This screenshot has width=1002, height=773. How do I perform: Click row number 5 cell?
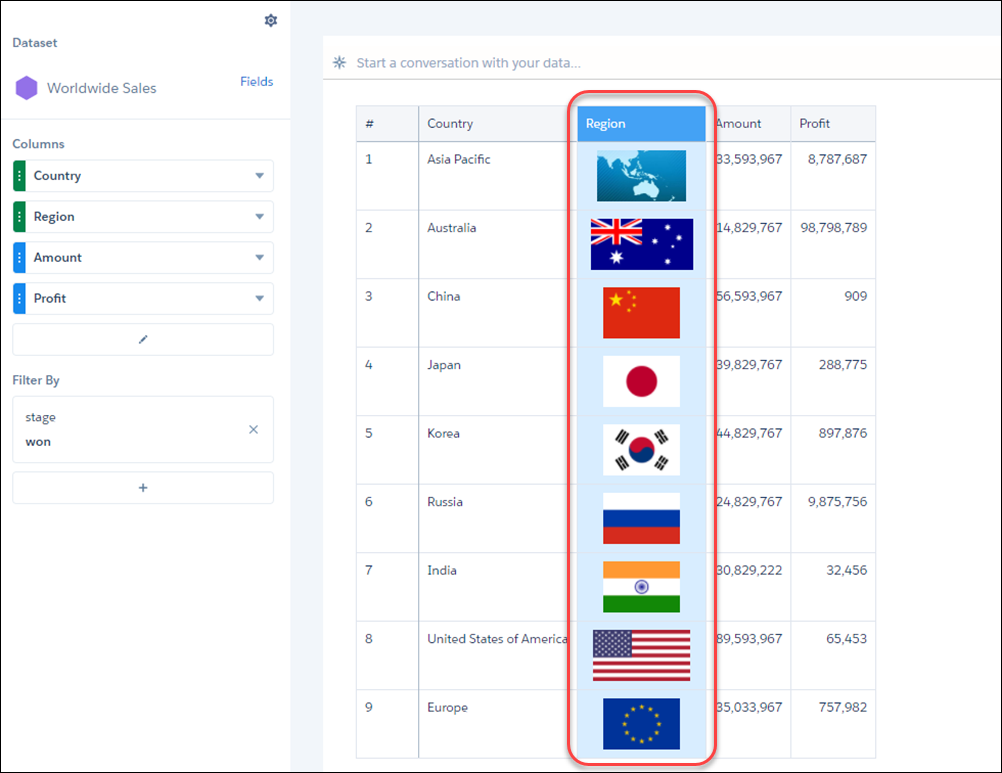[x=387, y=450]
